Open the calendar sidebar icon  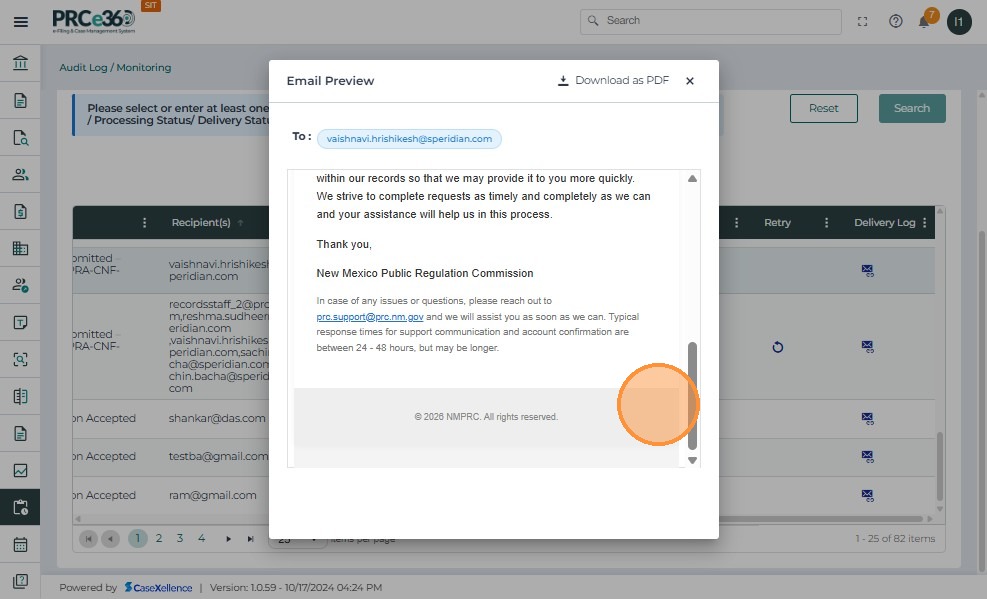[x=20, y=544]
